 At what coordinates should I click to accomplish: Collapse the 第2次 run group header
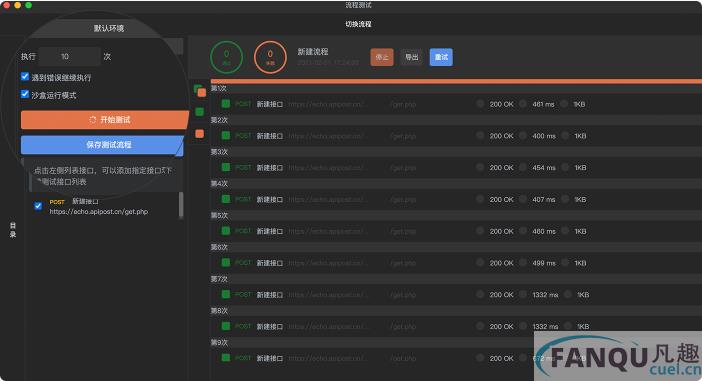pos(456,120)
